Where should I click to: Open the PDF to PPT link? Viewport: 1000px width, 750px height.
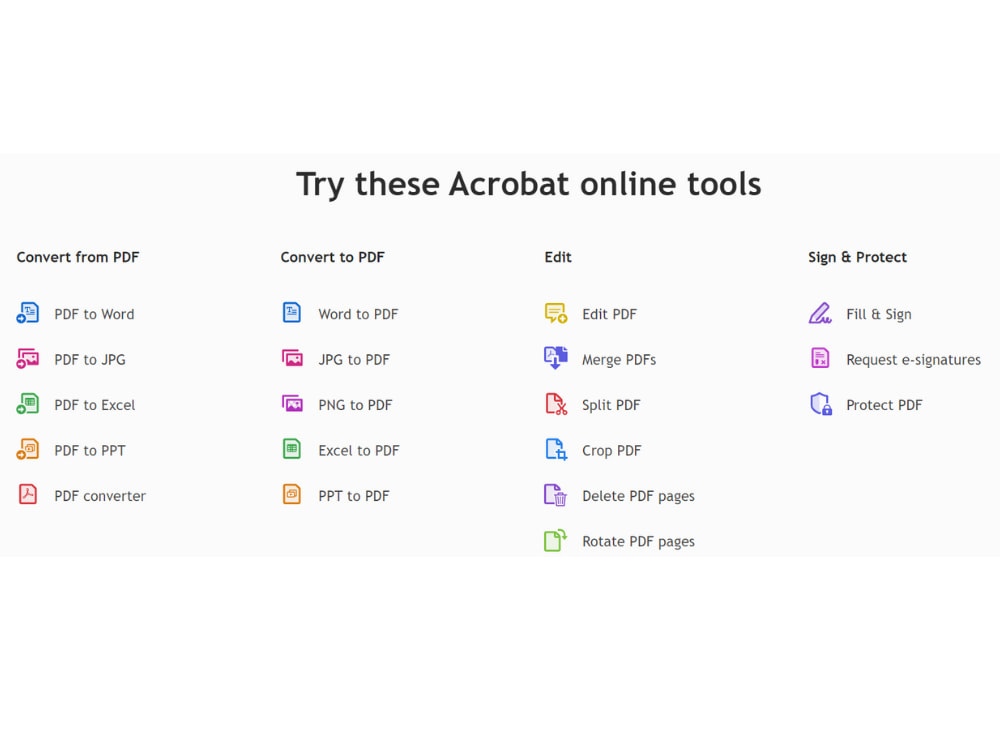tap(90, 450)
